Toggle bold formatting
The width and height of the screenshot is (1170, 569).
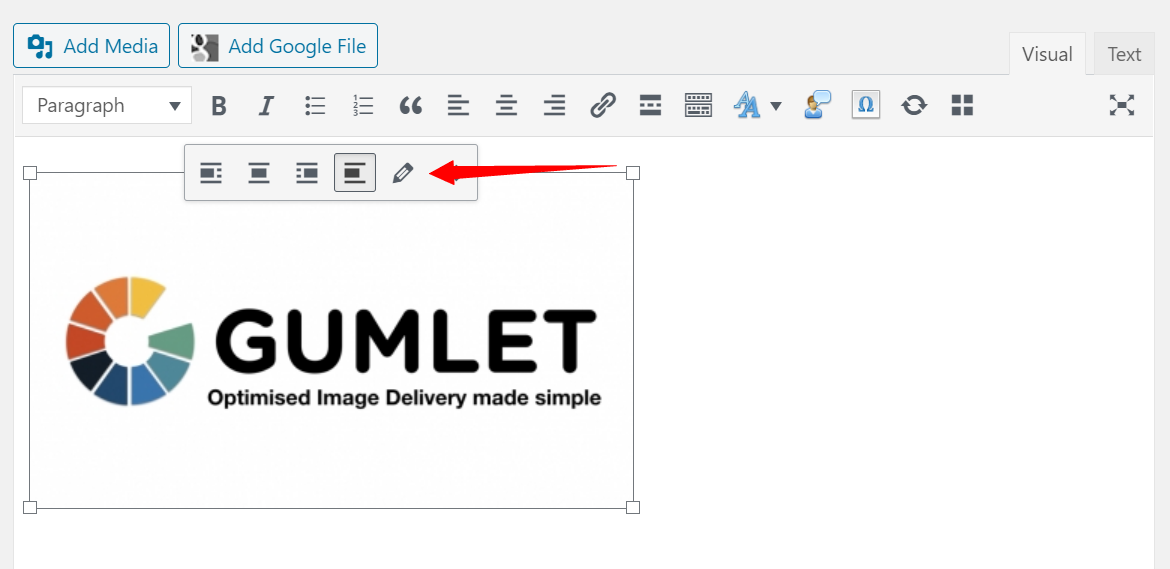click(x=219, y=105)
